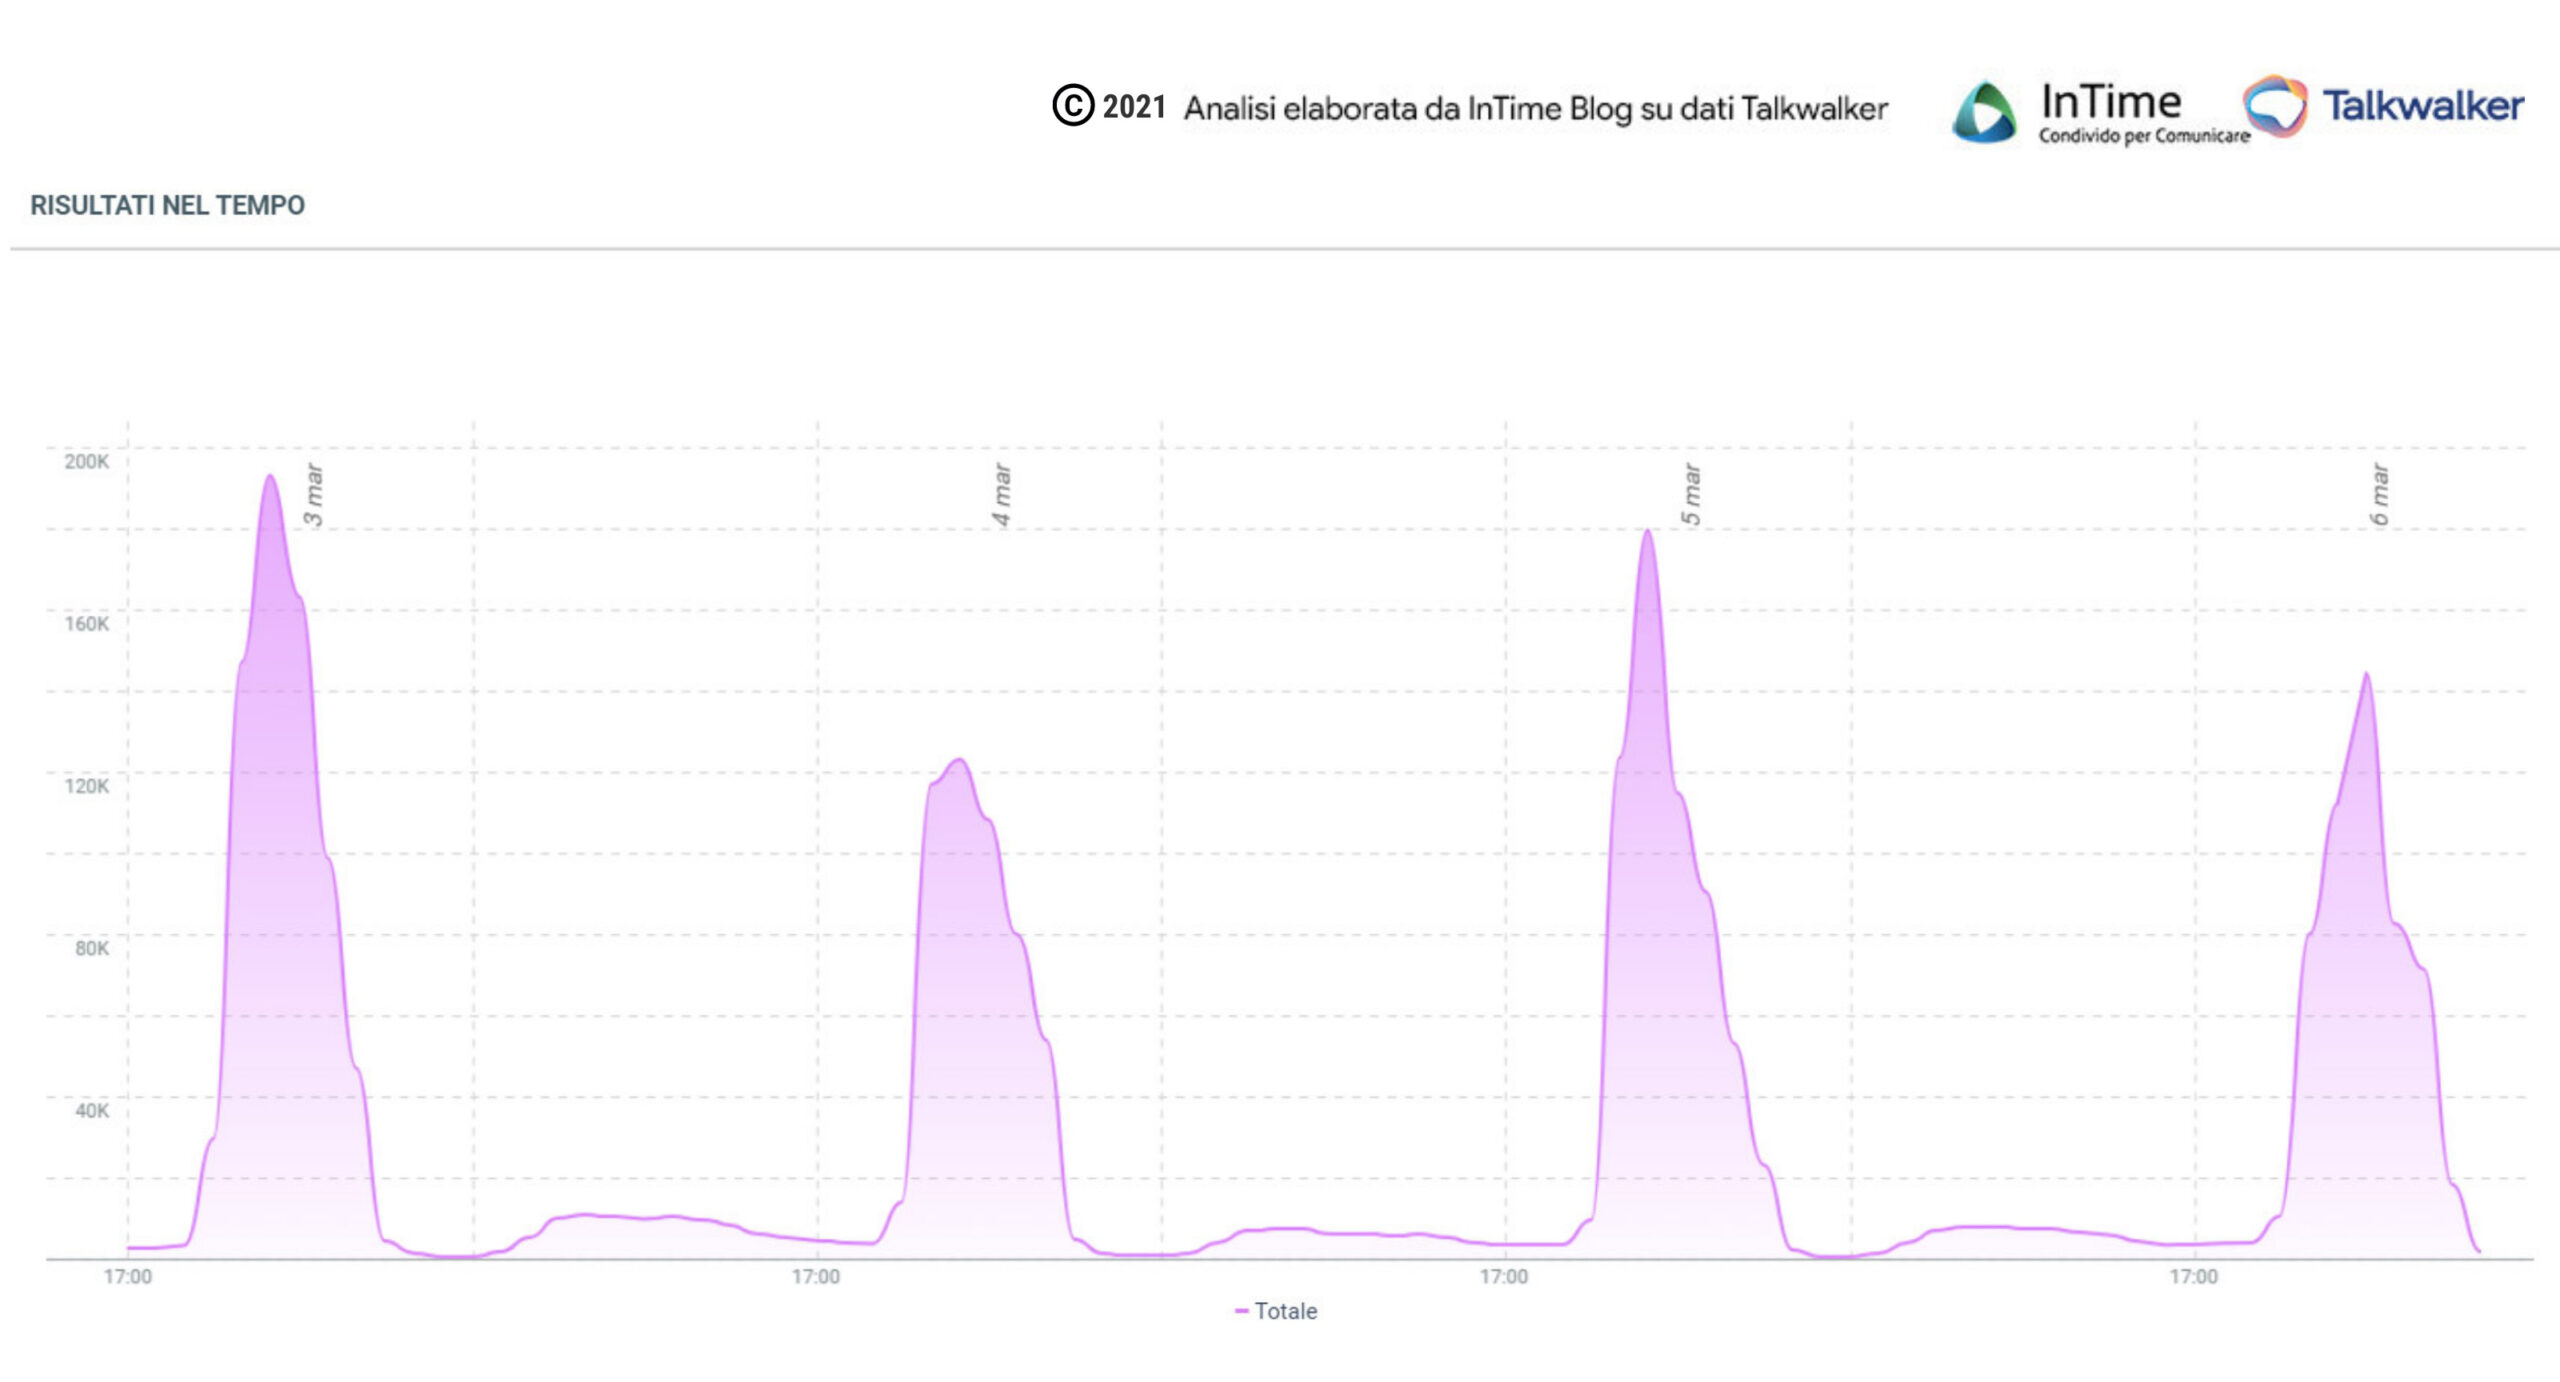Click the InTime brand name text

[x=2110, y=101]
